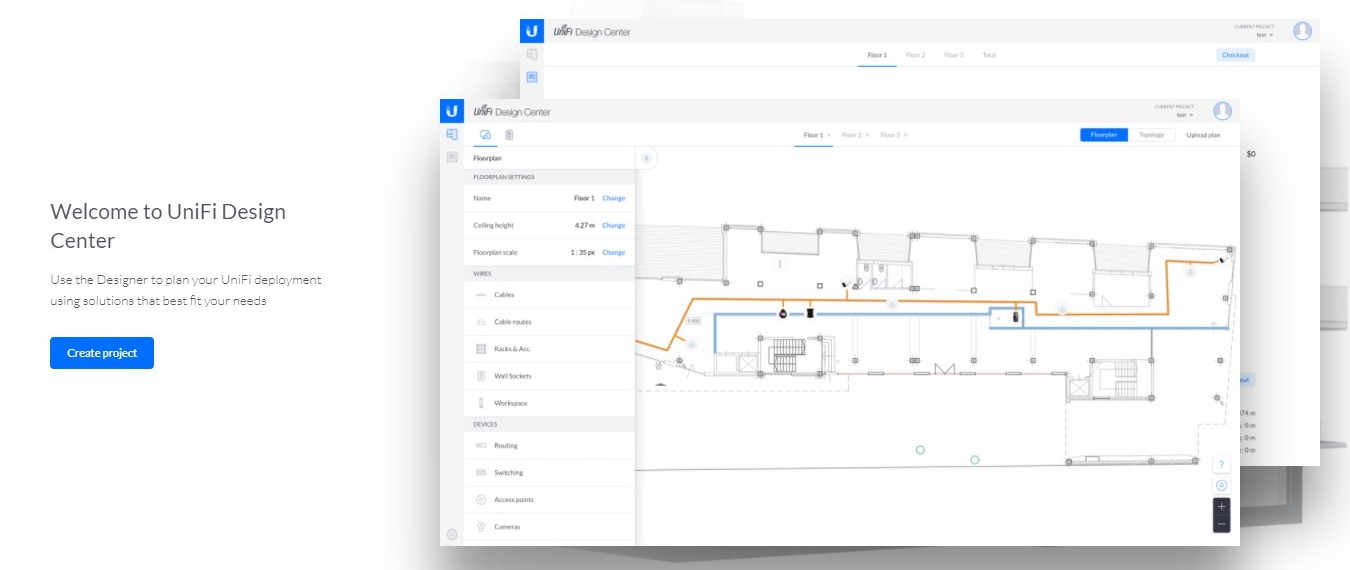Switch to Floor 3 tab in back window
Viewport: 1350px width, 570px height.
953,55
